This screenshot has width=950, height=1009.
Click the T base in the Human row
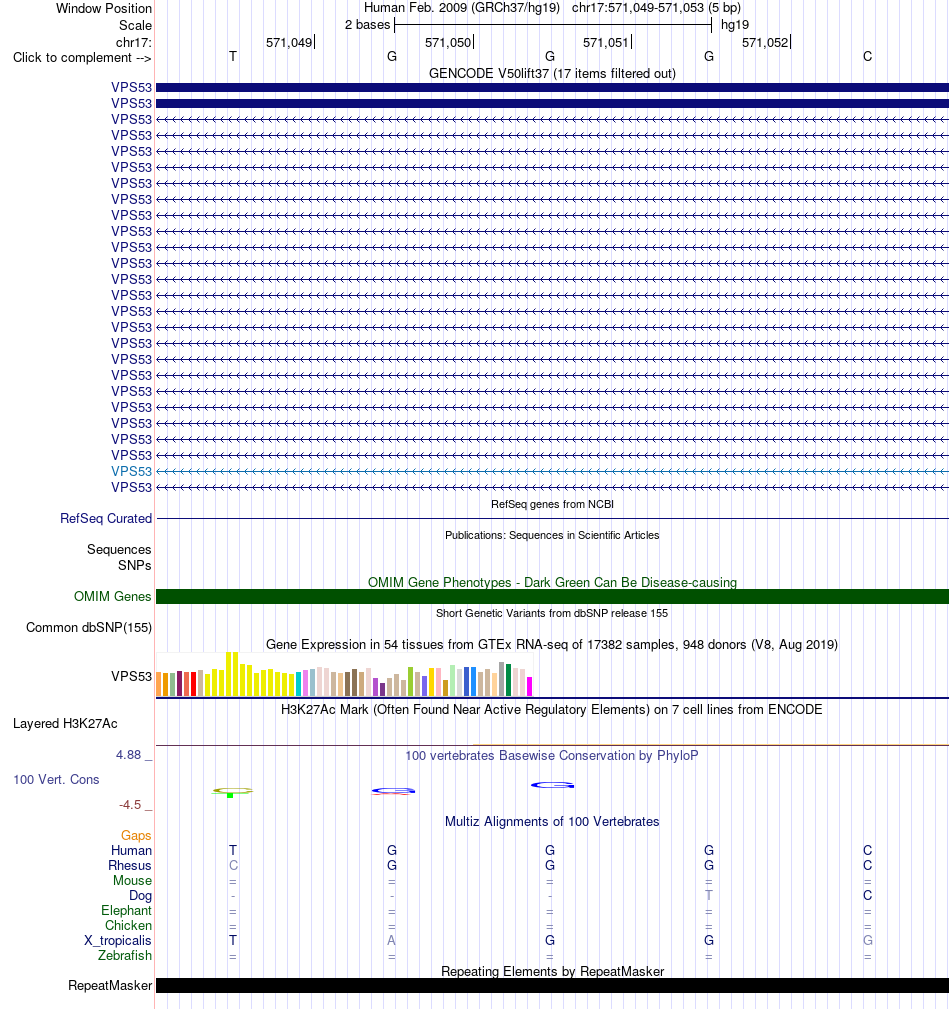[233, 851]
